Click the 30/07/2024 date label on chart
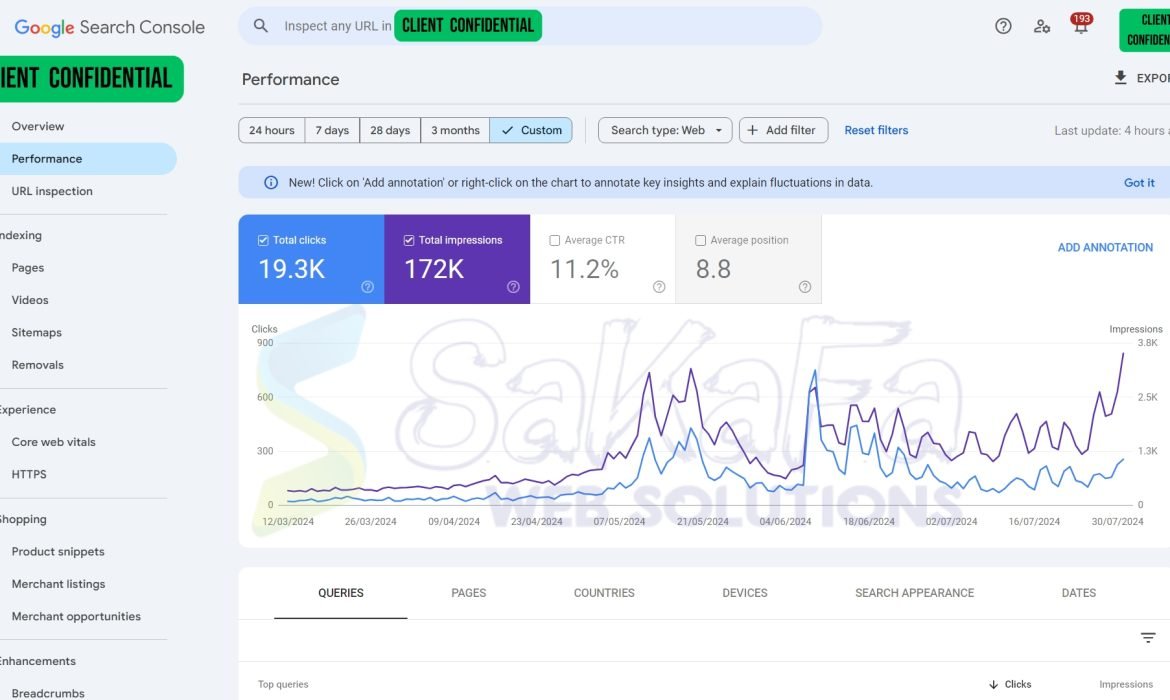Image resolution: width=1170 pixels, height=700 pixels. point(1117,522)
